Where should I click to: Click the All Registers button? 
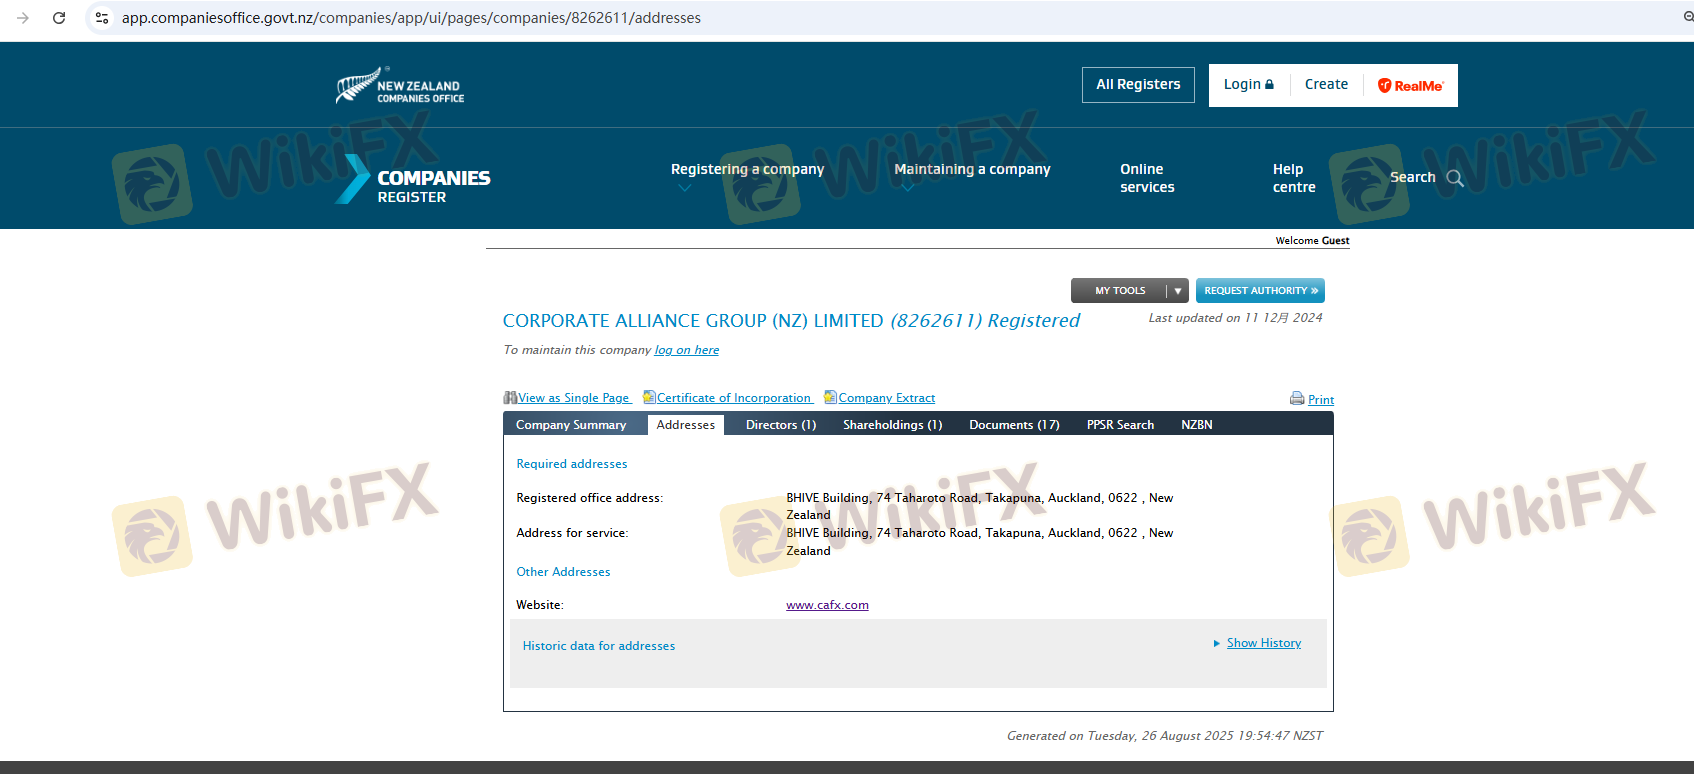(1138, 85)
